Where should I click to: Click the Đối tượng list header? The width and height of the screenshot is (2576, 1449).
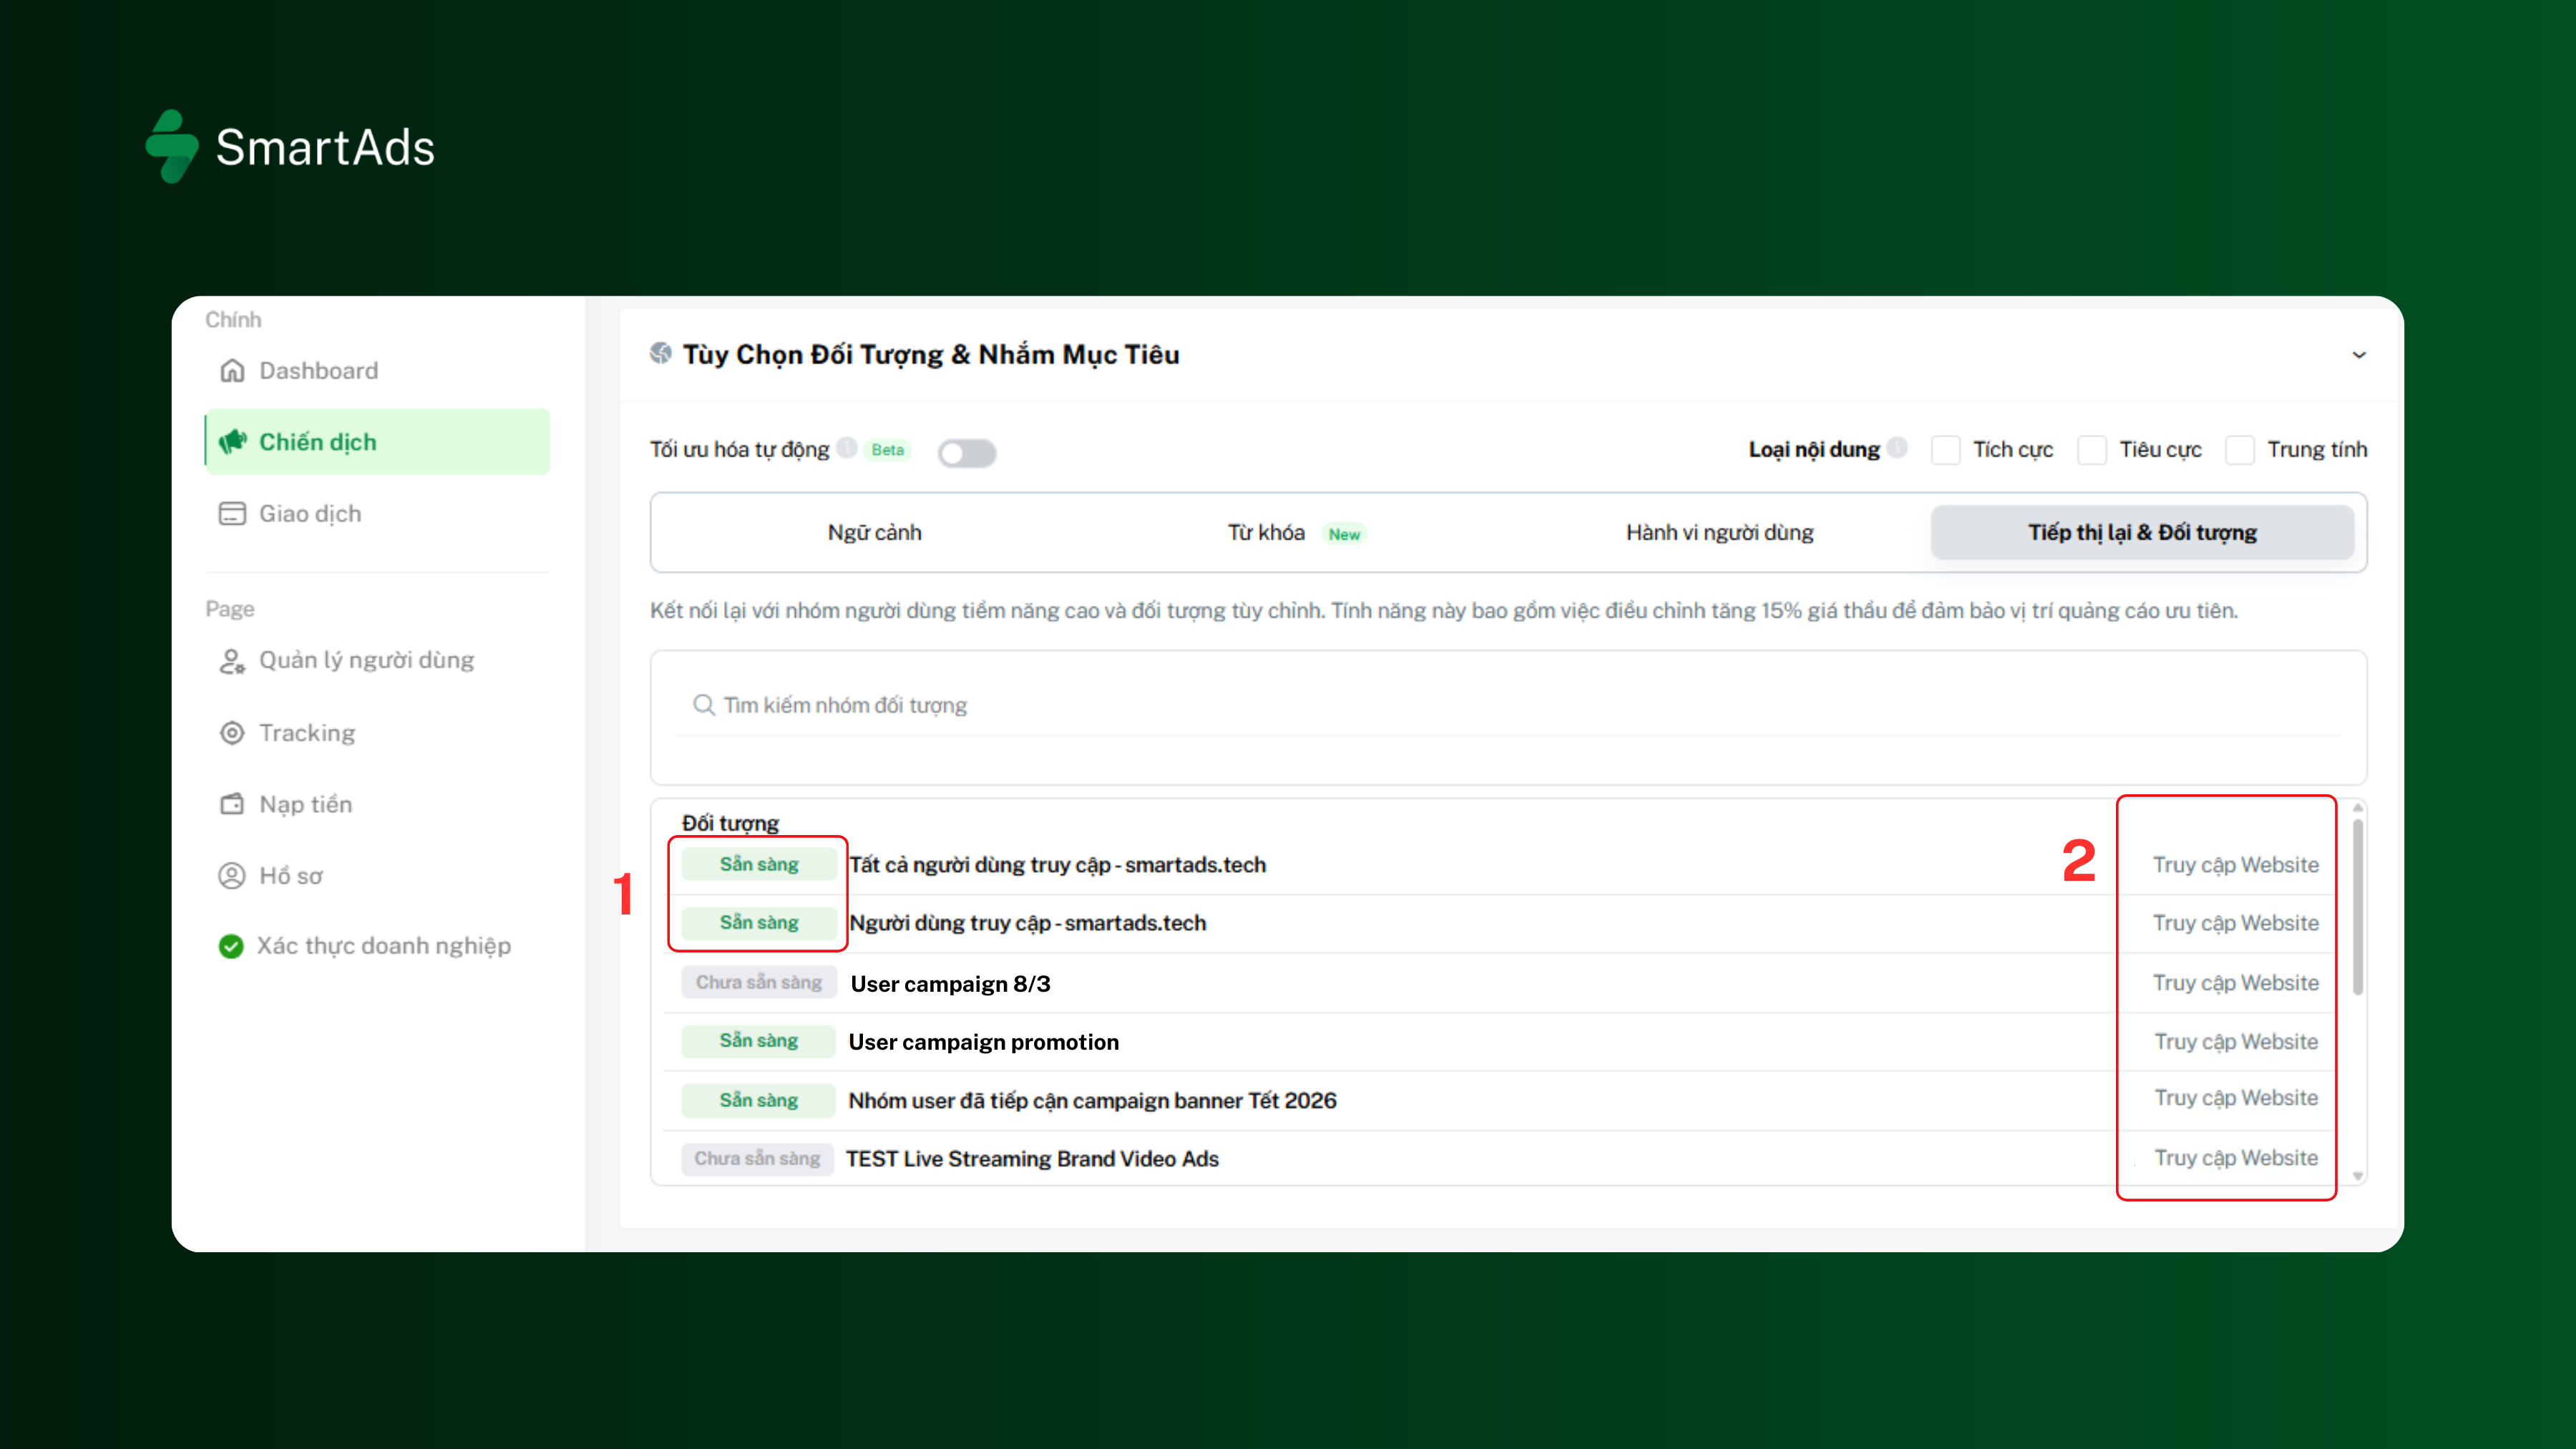pos(730,823)
